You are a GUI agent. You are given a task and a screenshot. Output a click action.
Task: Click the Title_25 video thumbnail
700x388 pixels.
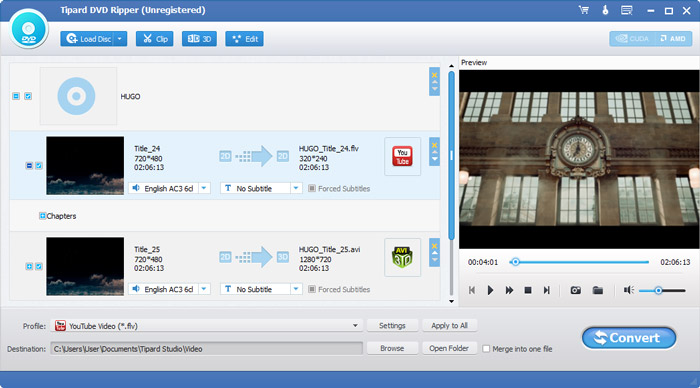(85, 267)
